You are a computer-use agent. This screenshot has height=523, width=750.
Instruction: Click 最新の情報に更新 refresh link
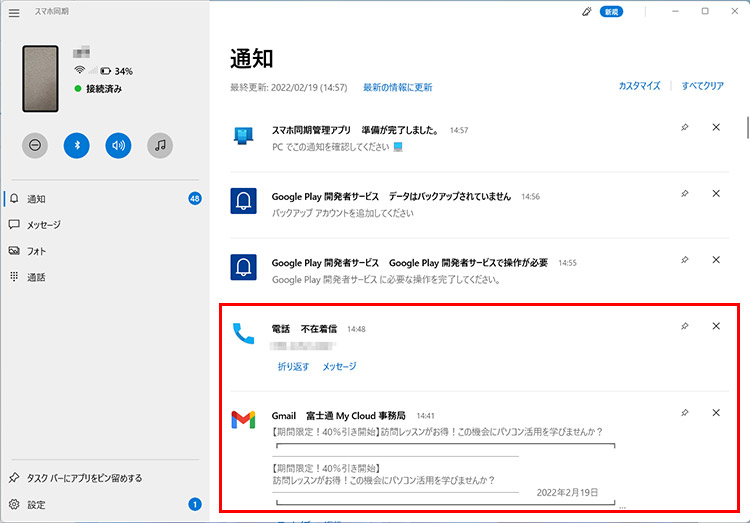(397, 88)
